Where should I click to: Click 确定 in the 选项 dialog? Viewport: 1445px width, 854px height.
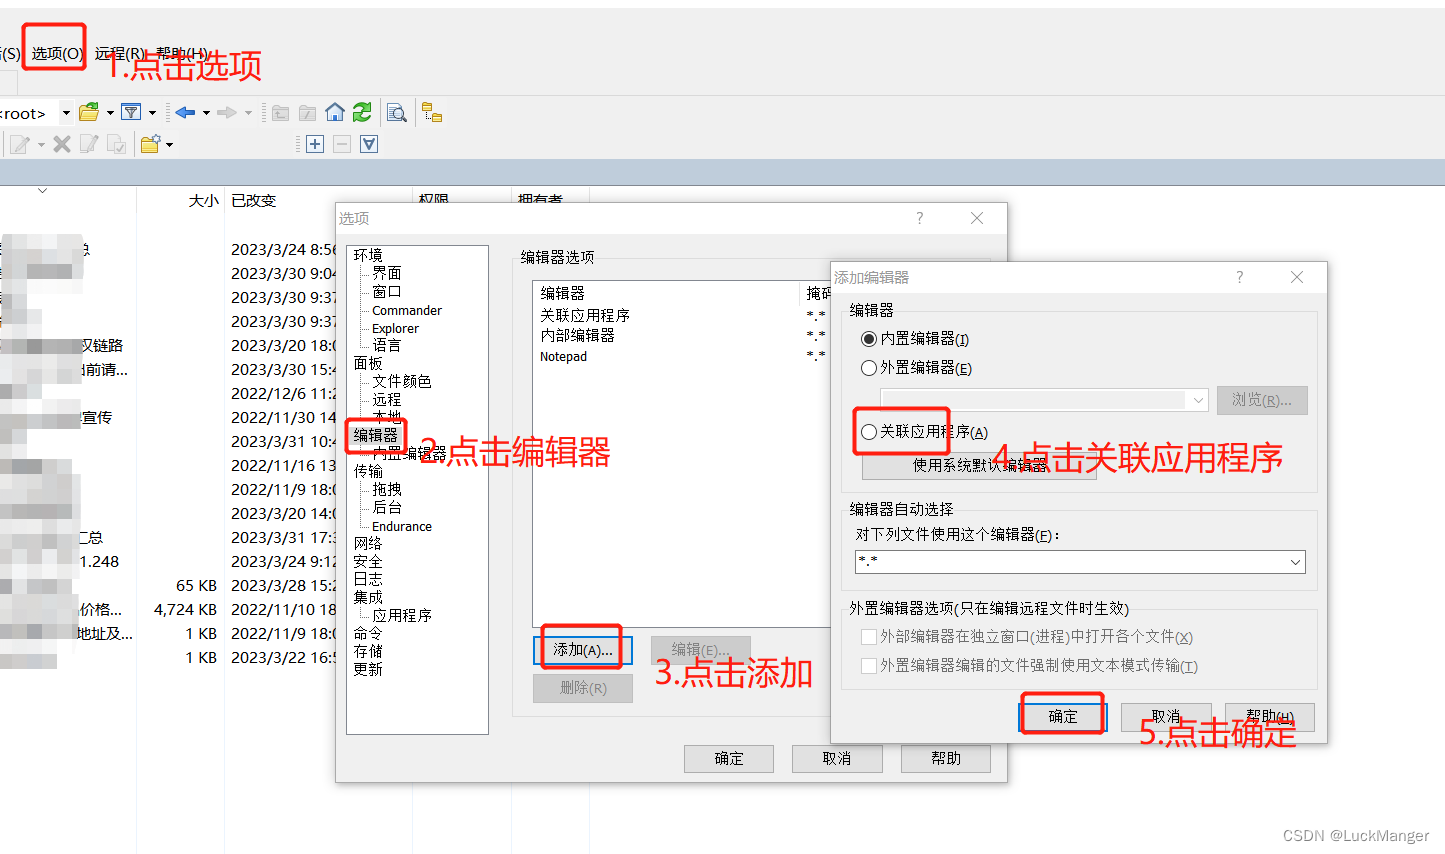coord(729,759)
